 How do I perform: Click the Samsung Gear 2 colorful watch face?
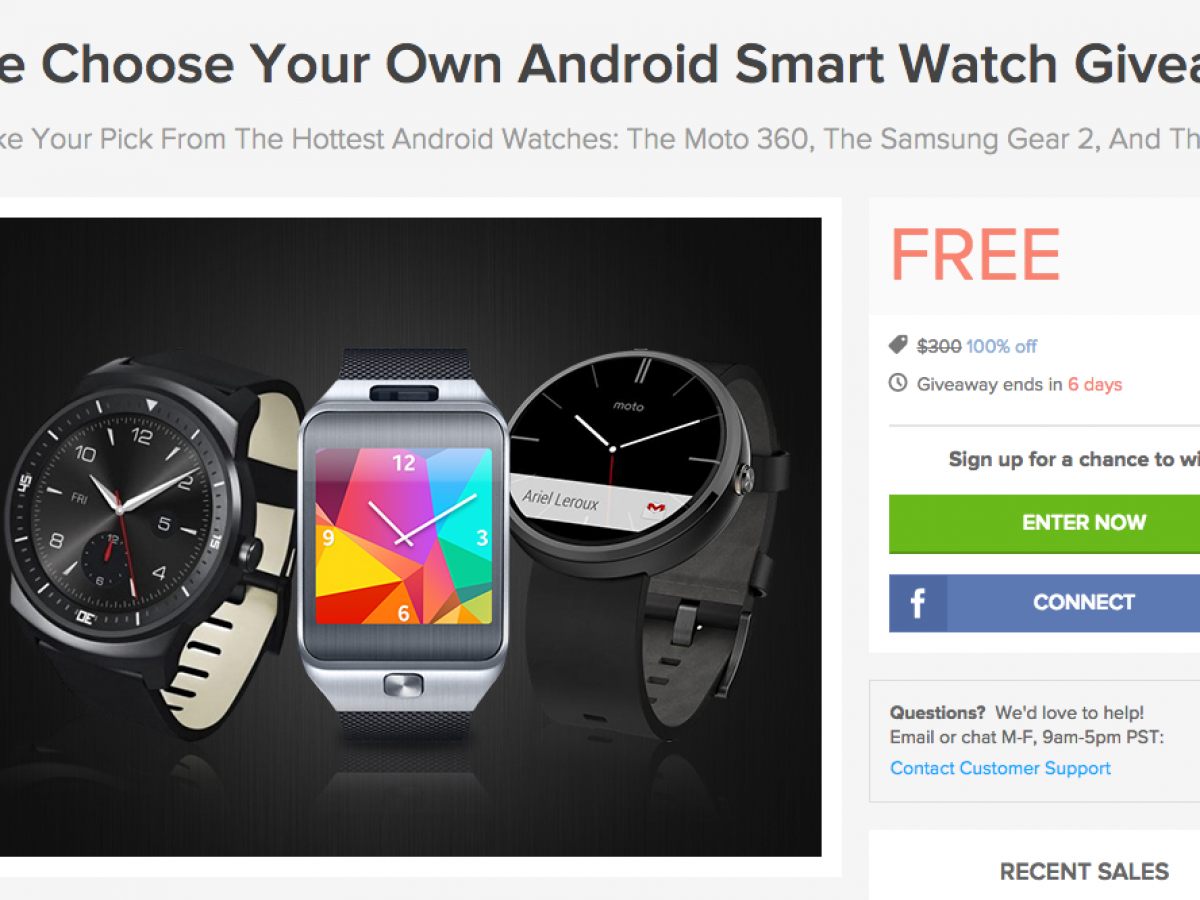tap(404, 536)
